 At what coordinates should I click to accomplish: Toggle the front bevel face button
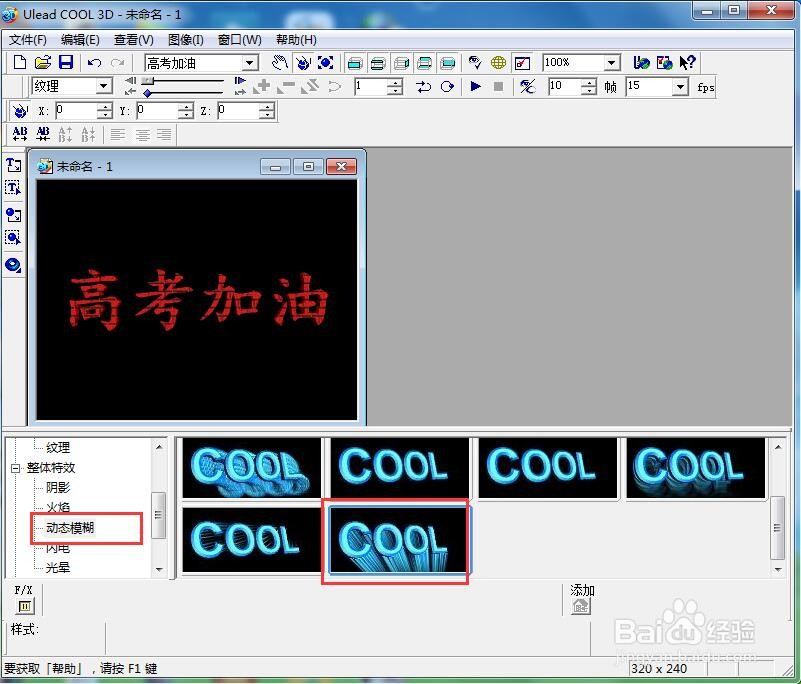click(x=378, y=63)
